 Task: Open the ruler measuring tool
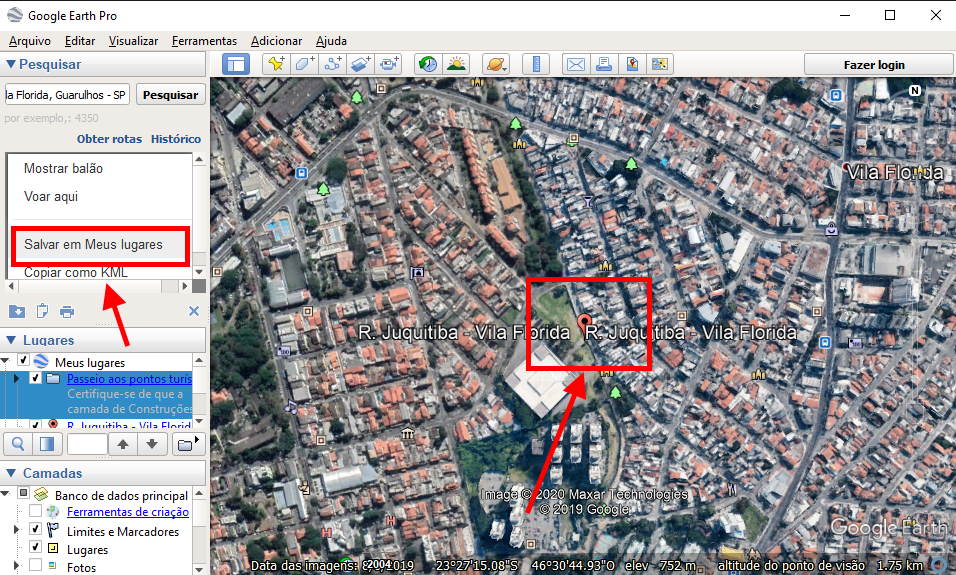(536, 64)
